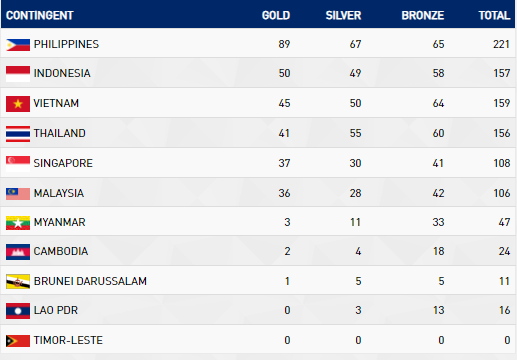
Task: Select the Singapore flag icon
Action: click(18, 164)
